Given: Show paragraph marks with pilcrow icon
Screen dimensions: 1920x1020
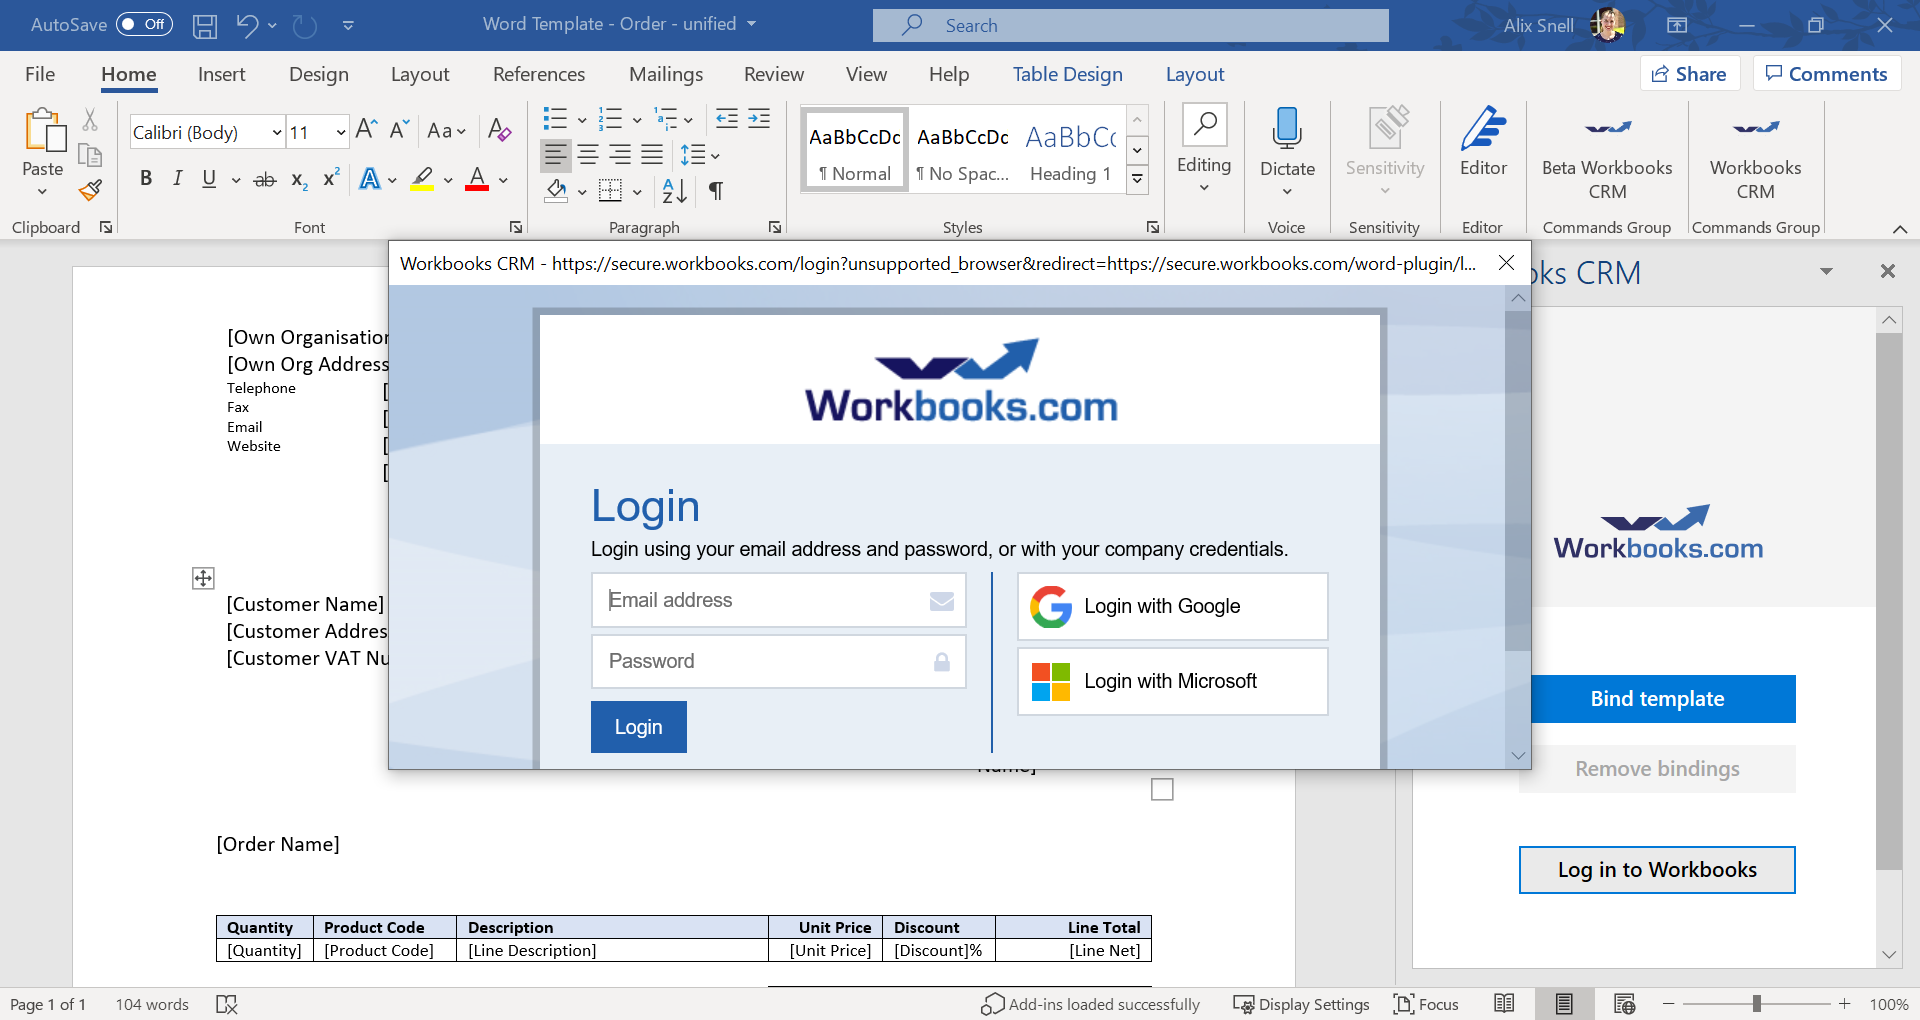Looking at the screenshot, I should pos(716,190).
